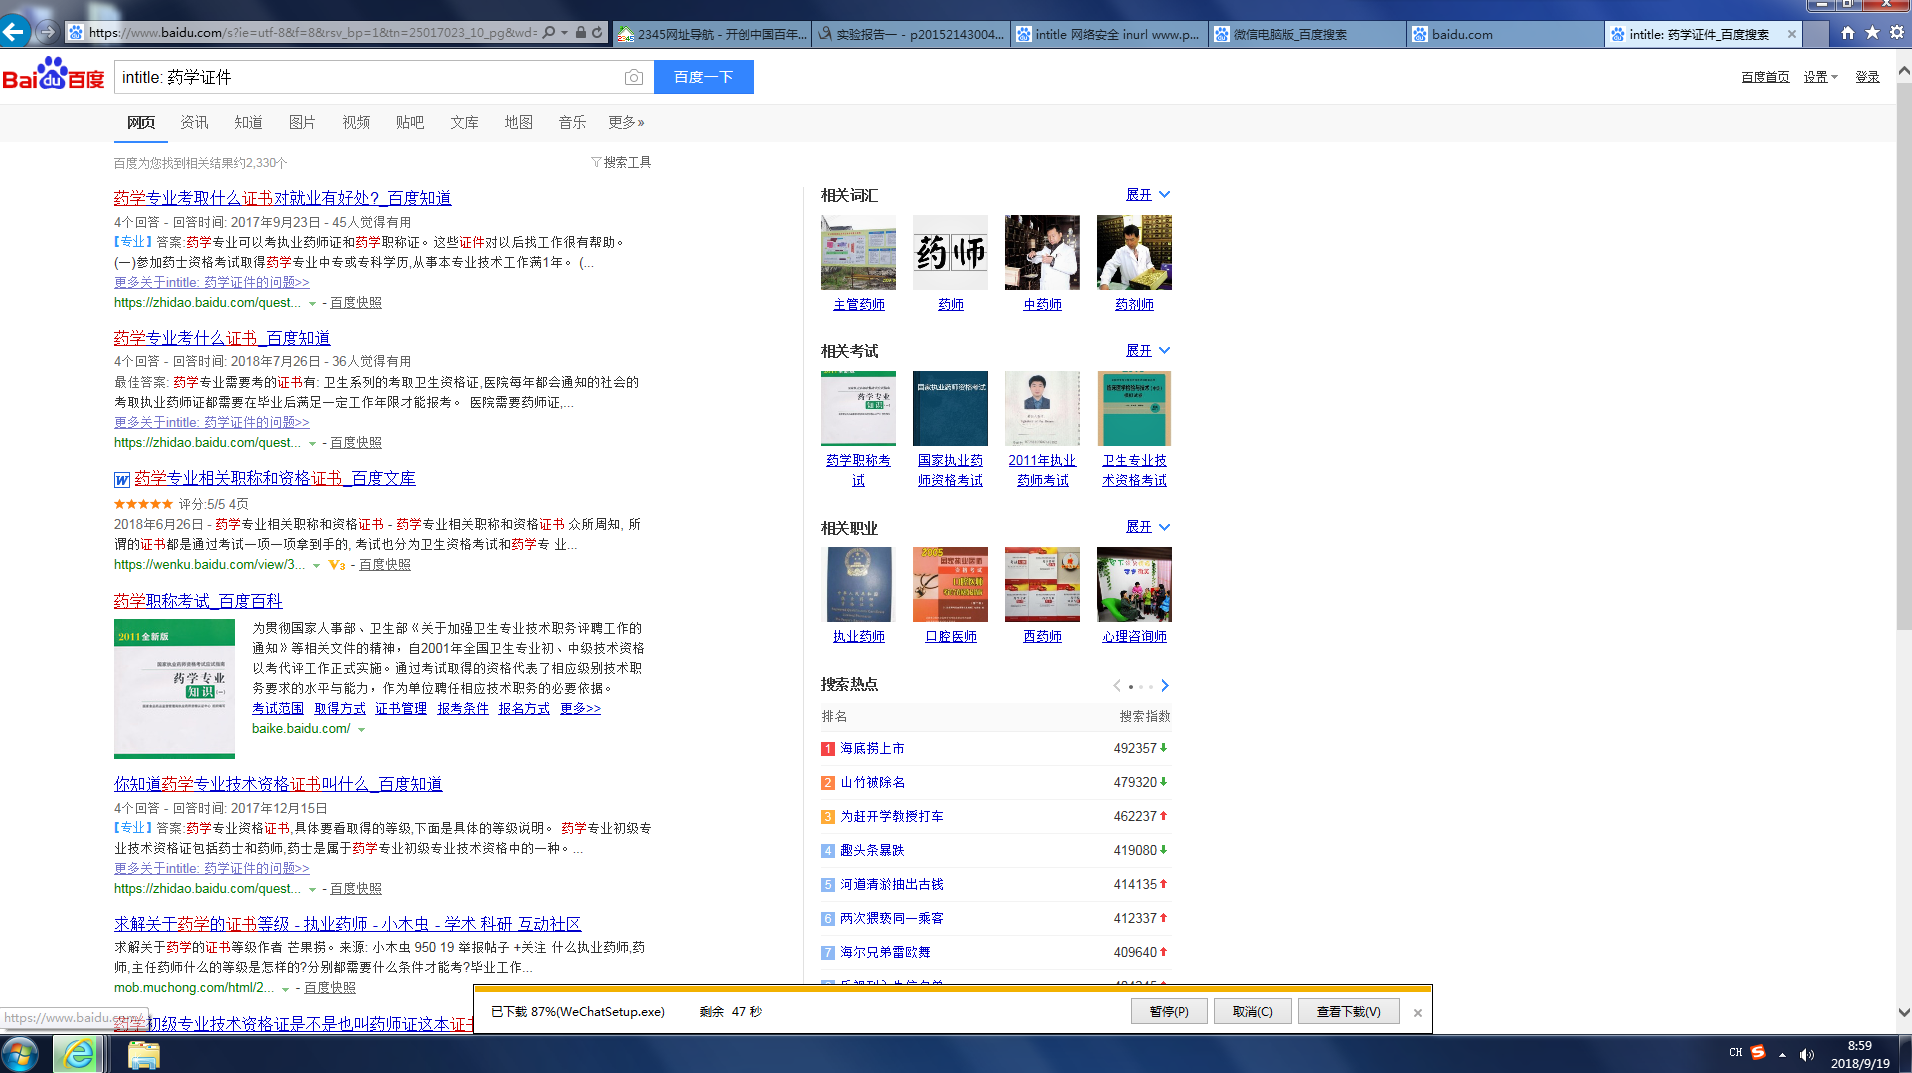The width and height of the screenshot is (1912, 1073).
Task: Switch to 贴吧 search tab
Action: pyautogui.click(x=410, y=122)
